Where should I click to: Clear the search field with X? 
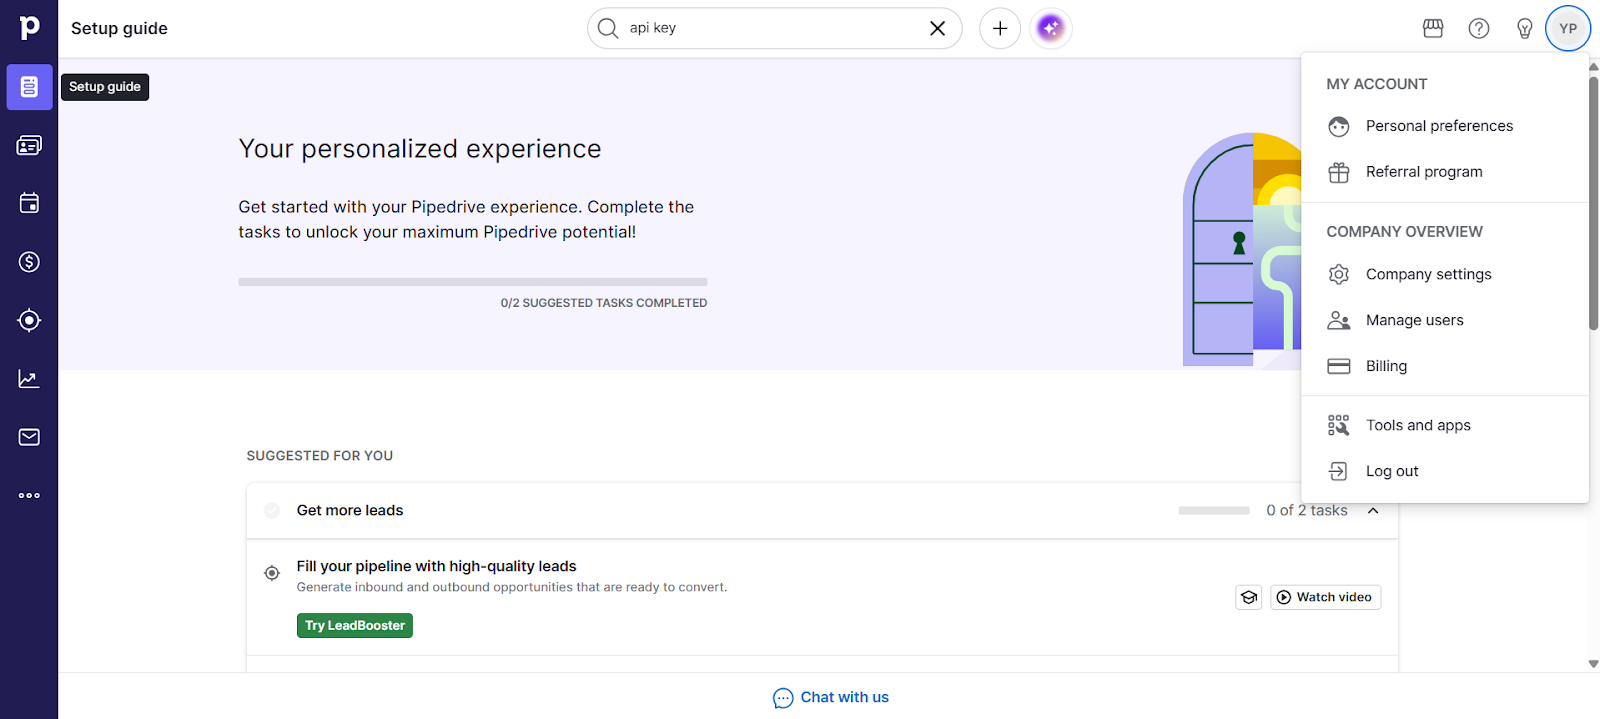coord(937,28)
